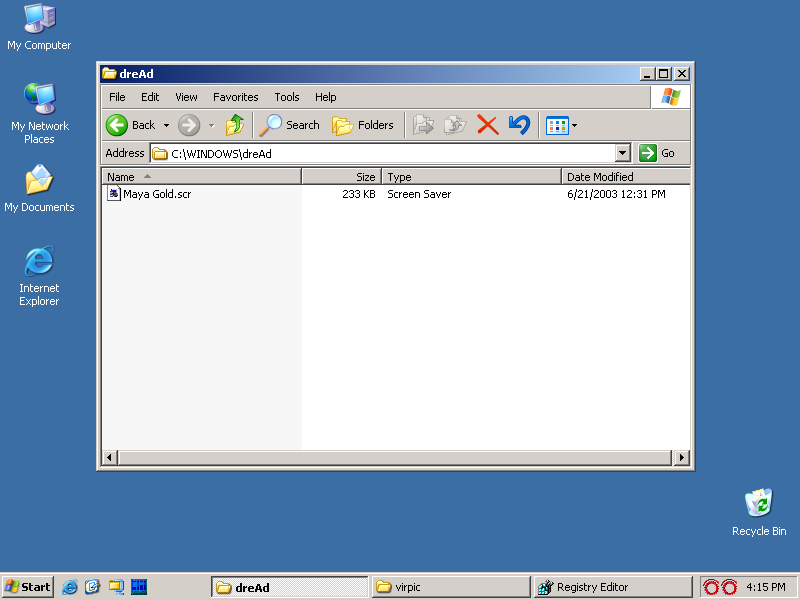Image resolution: width=800 pixels, height=600 pixels.
Task: Click the Move To toolbar icon
Action: (423, 125)
